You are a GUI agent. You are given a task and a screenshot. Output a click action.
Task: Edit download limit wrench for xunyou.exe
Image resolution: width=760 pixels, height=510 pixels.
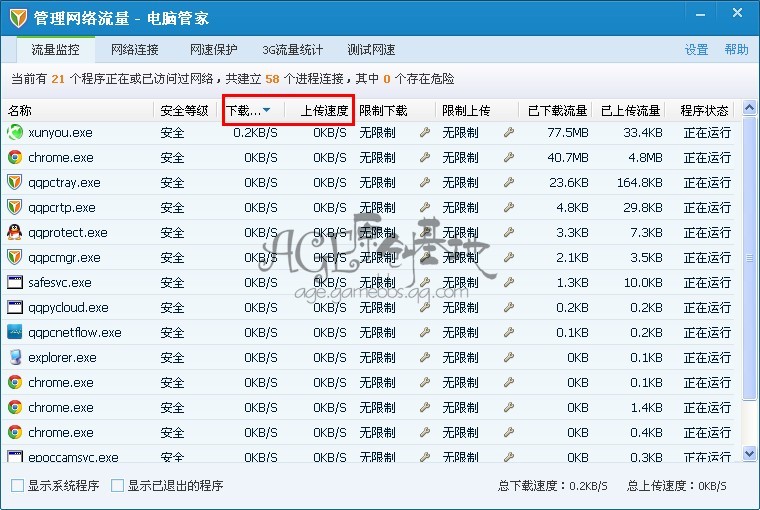tap(425, 132)
